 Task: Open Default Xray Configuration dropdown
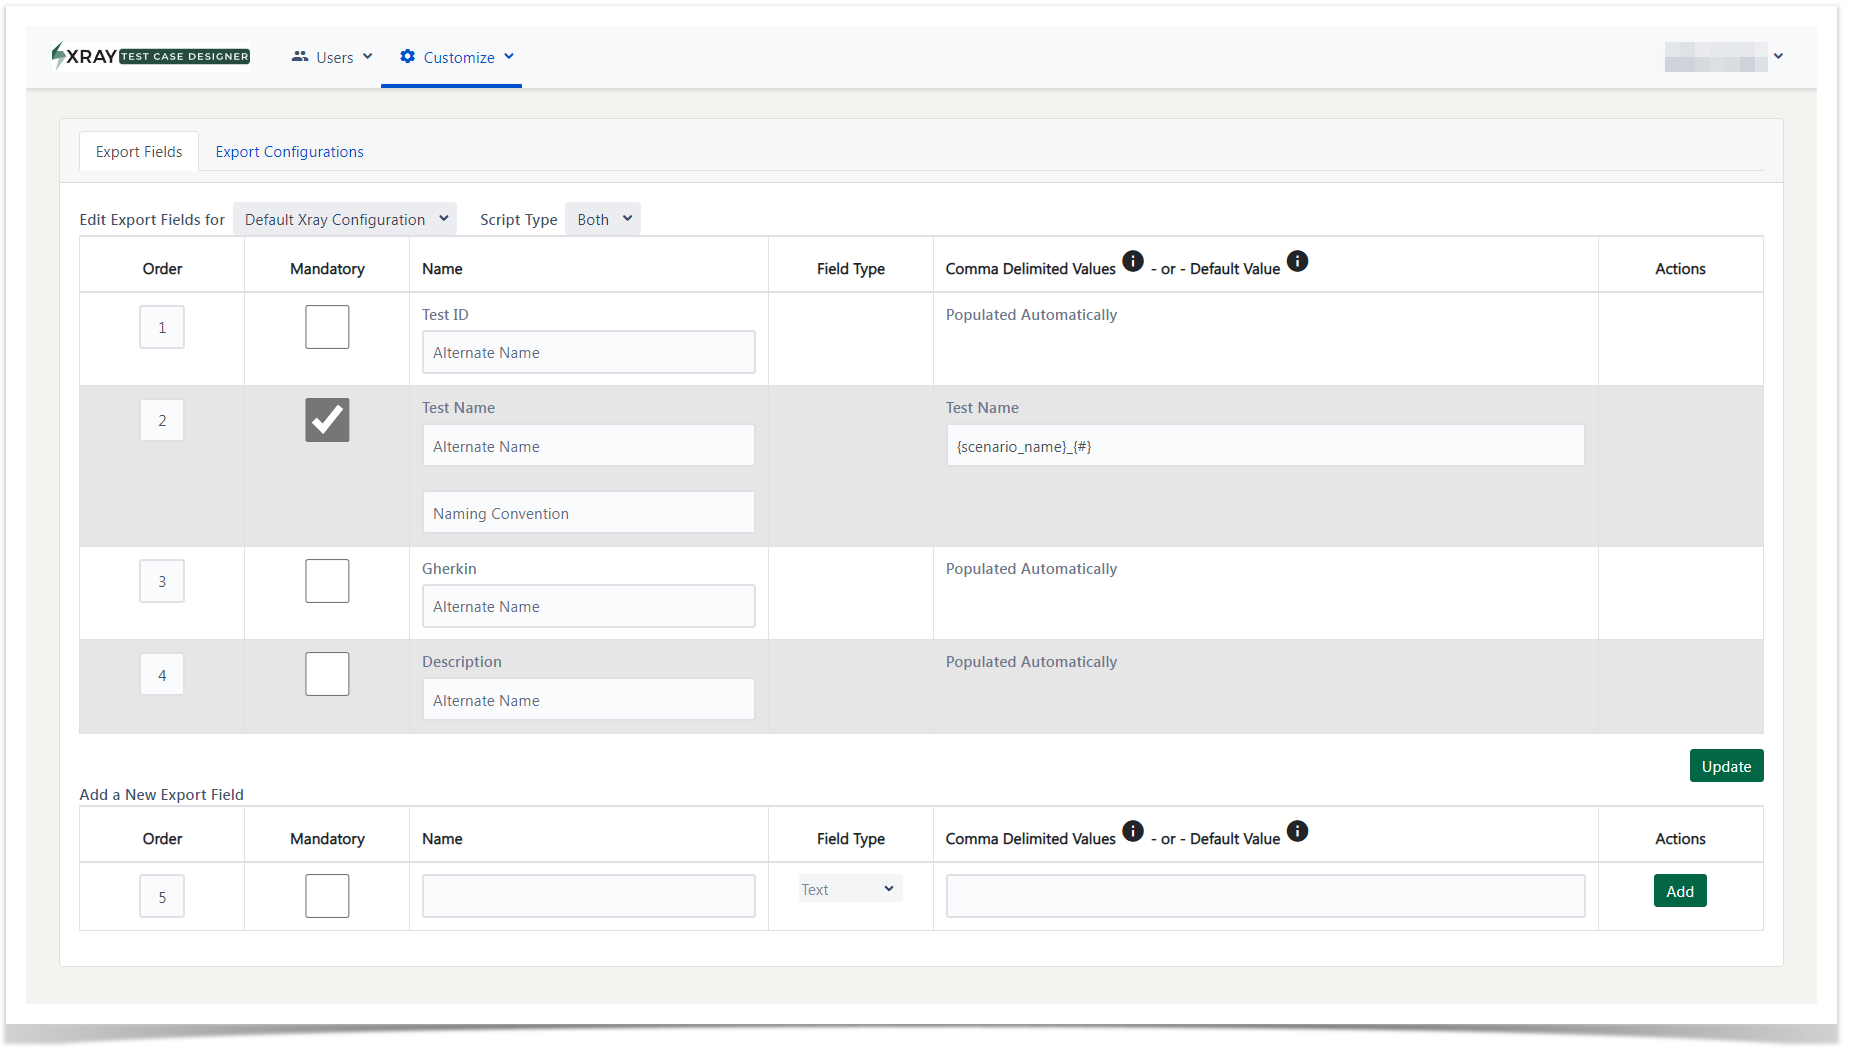pos(345,220)
